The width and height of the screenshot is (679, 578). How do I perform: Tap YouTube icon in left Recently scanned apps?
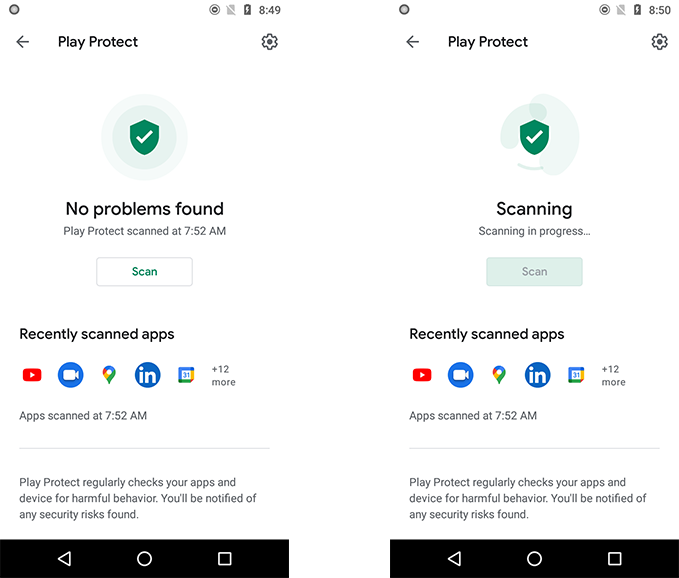tap(32, 375)
